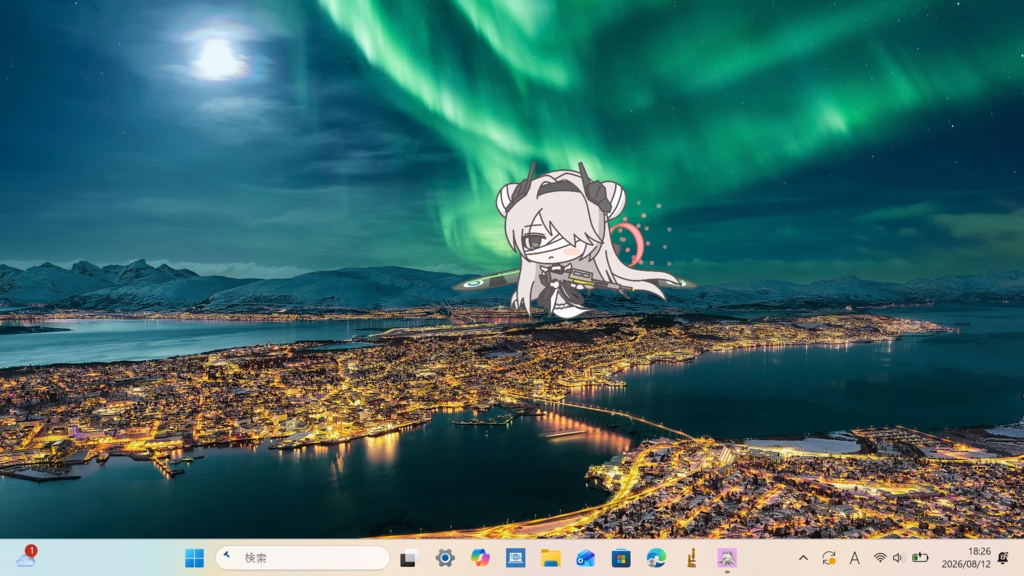
Task: Launch Copilot from the taskbar
Action: 480,558
